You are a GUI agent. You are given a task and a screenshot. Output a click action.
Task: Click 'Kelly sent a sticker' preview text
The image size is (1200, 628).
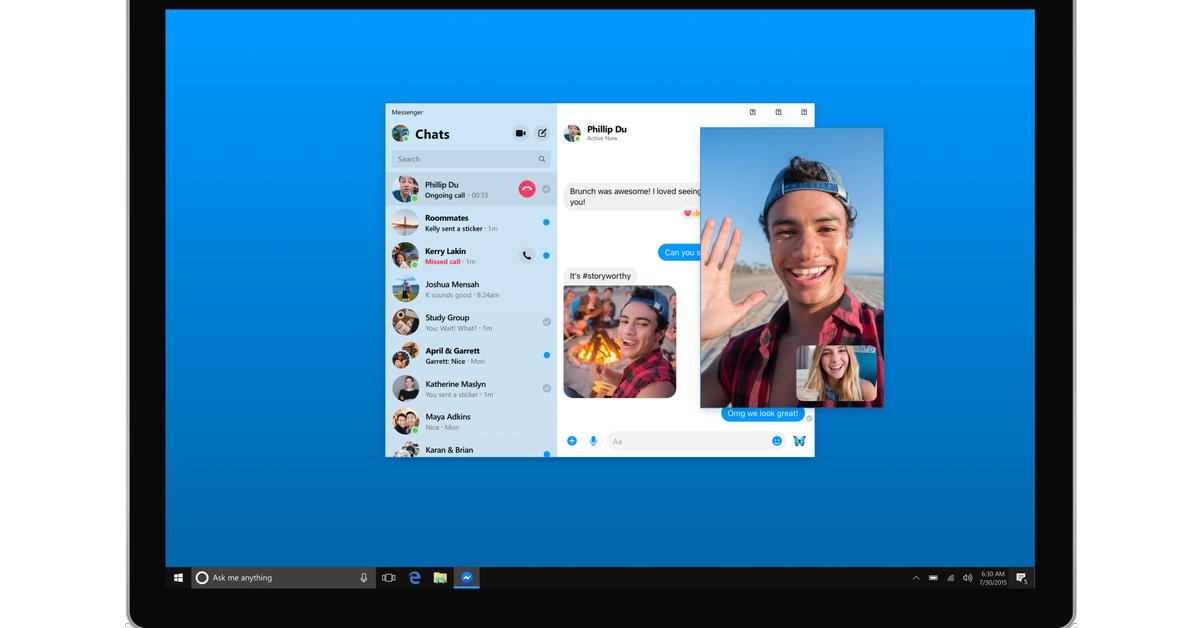pos(455,229)
